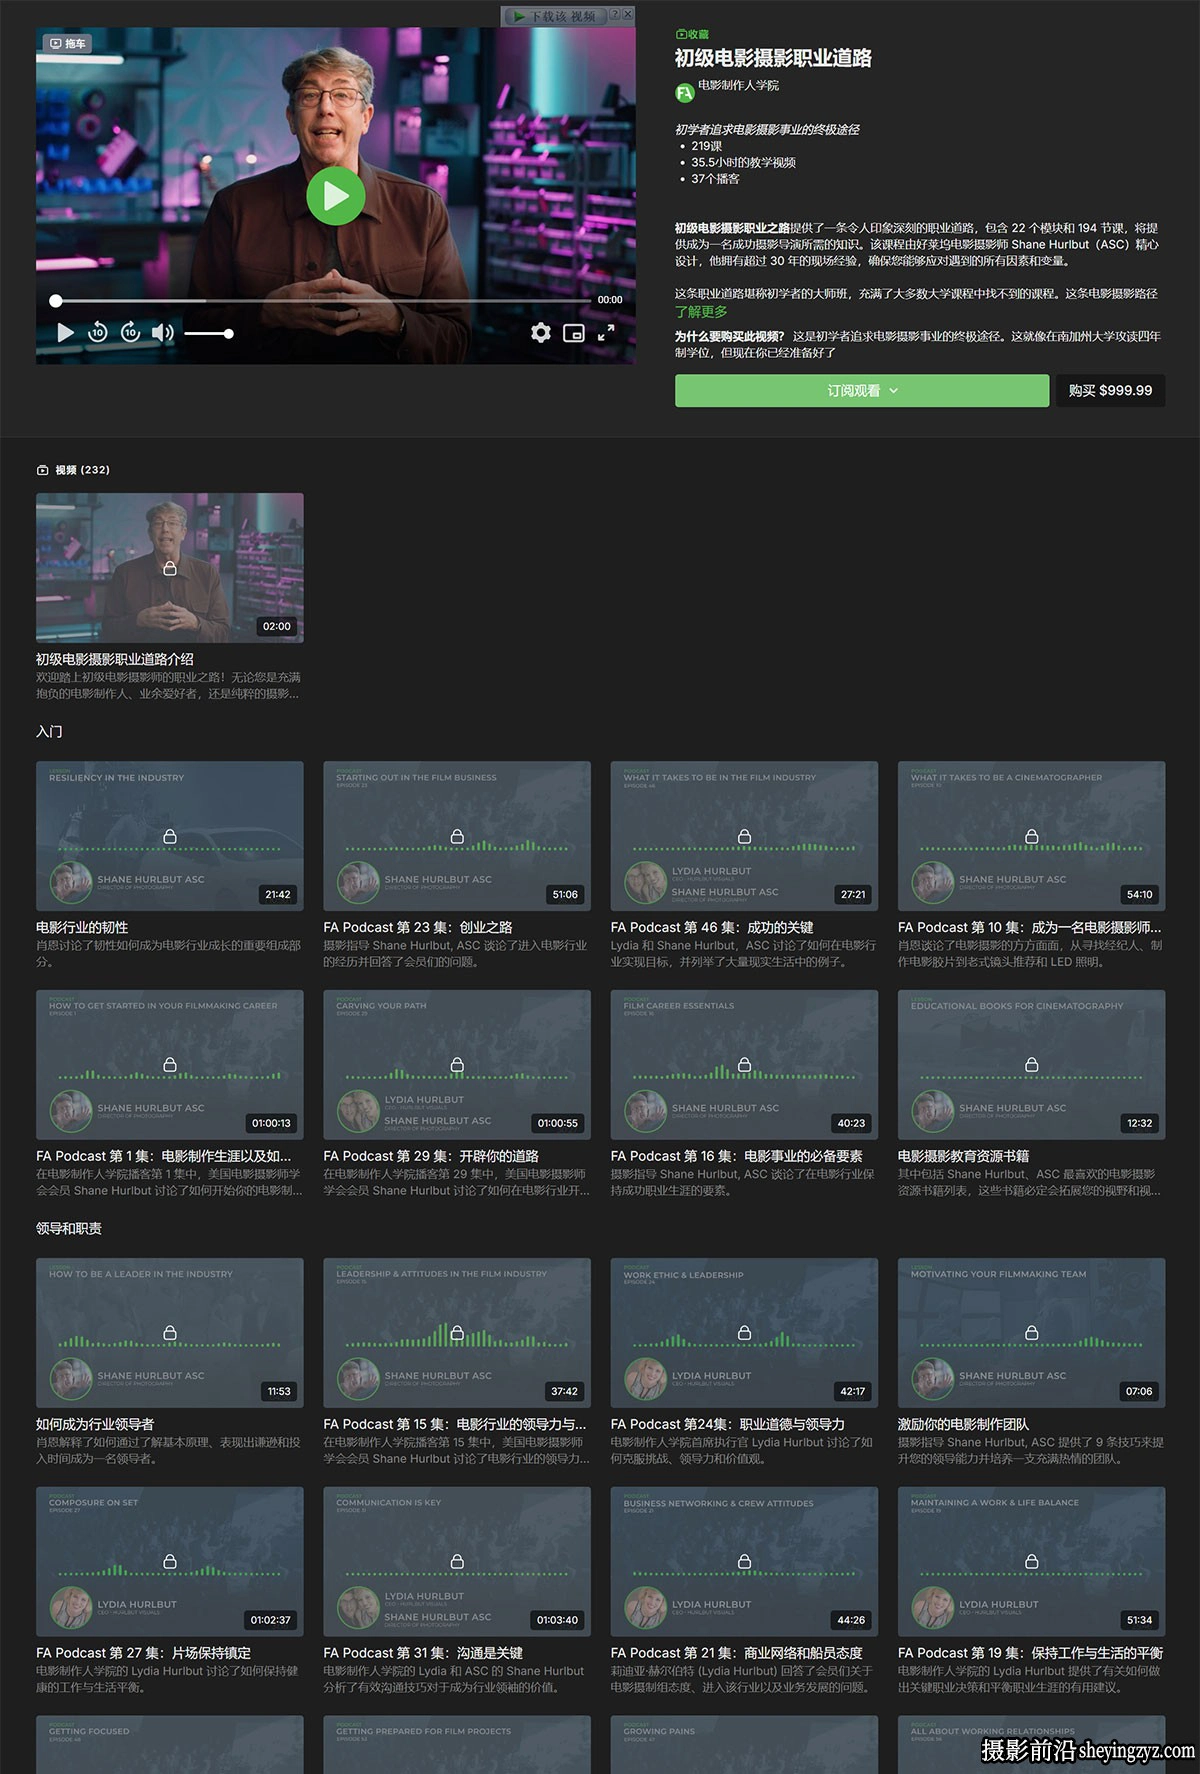Open the Getting Prepared for Film Projects thumbnail
The height and width of the screenshot is (1774, 1200).
click(457, 1745)
